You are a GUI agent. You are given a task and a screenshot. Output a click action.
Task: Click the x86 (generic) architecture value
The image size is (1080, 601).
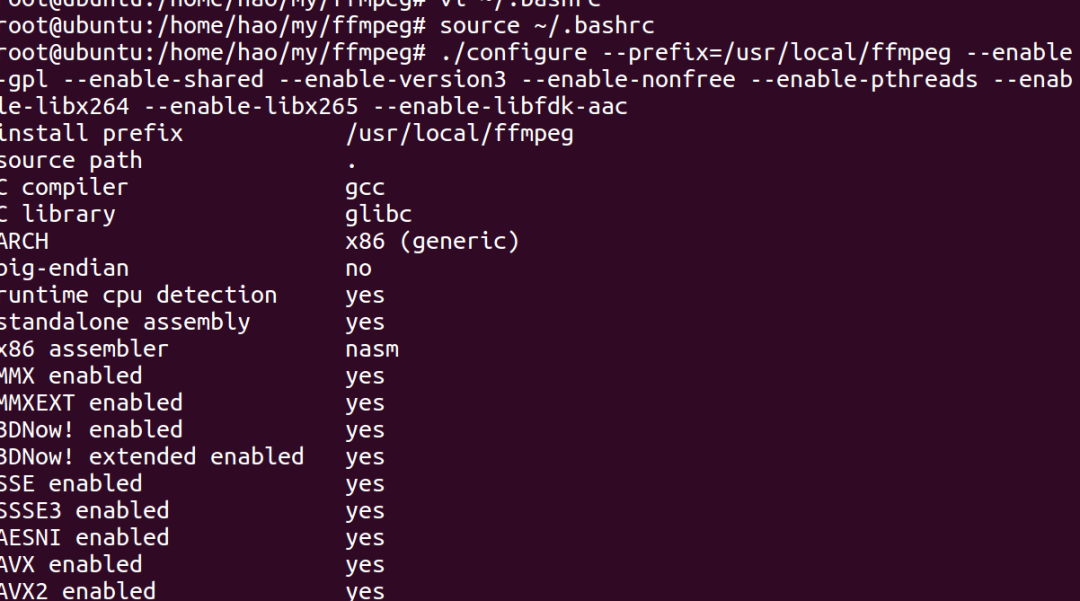[x=432, y=241]
